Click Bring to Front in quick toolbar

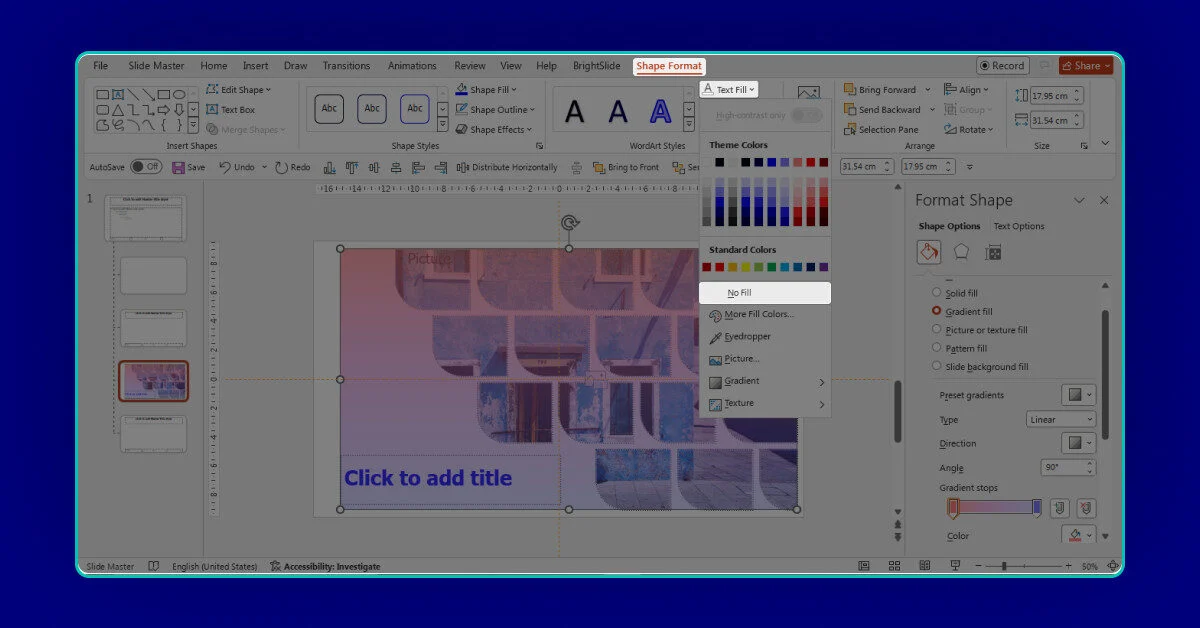pyautogui.click(x=626, y=167)
